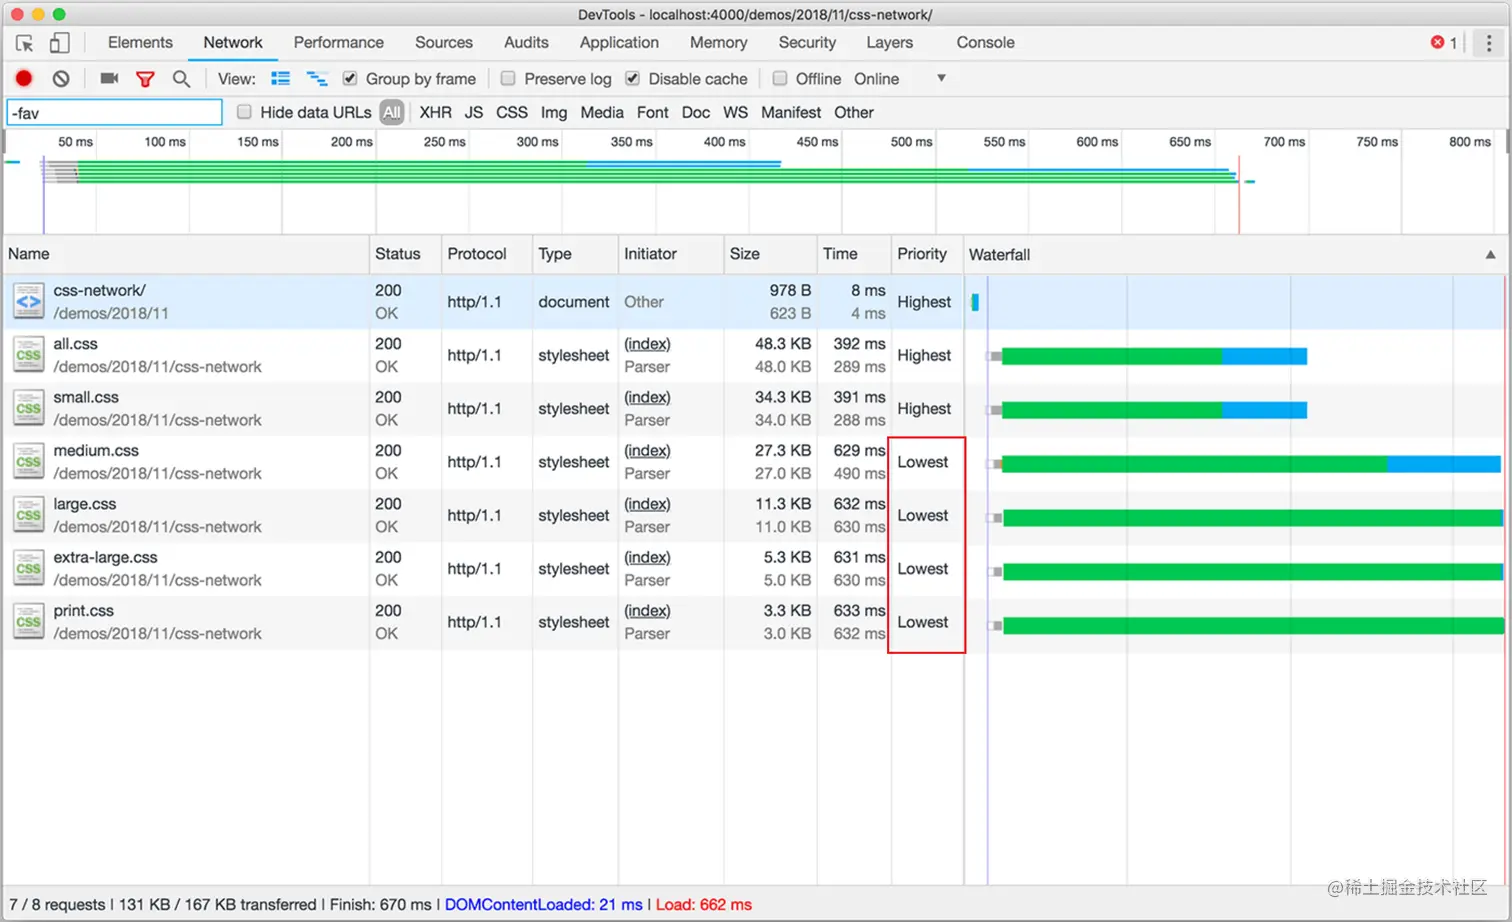Sort by the Name column header
The width and height of the screenshot is (1512, 922).
pos(186,254)
